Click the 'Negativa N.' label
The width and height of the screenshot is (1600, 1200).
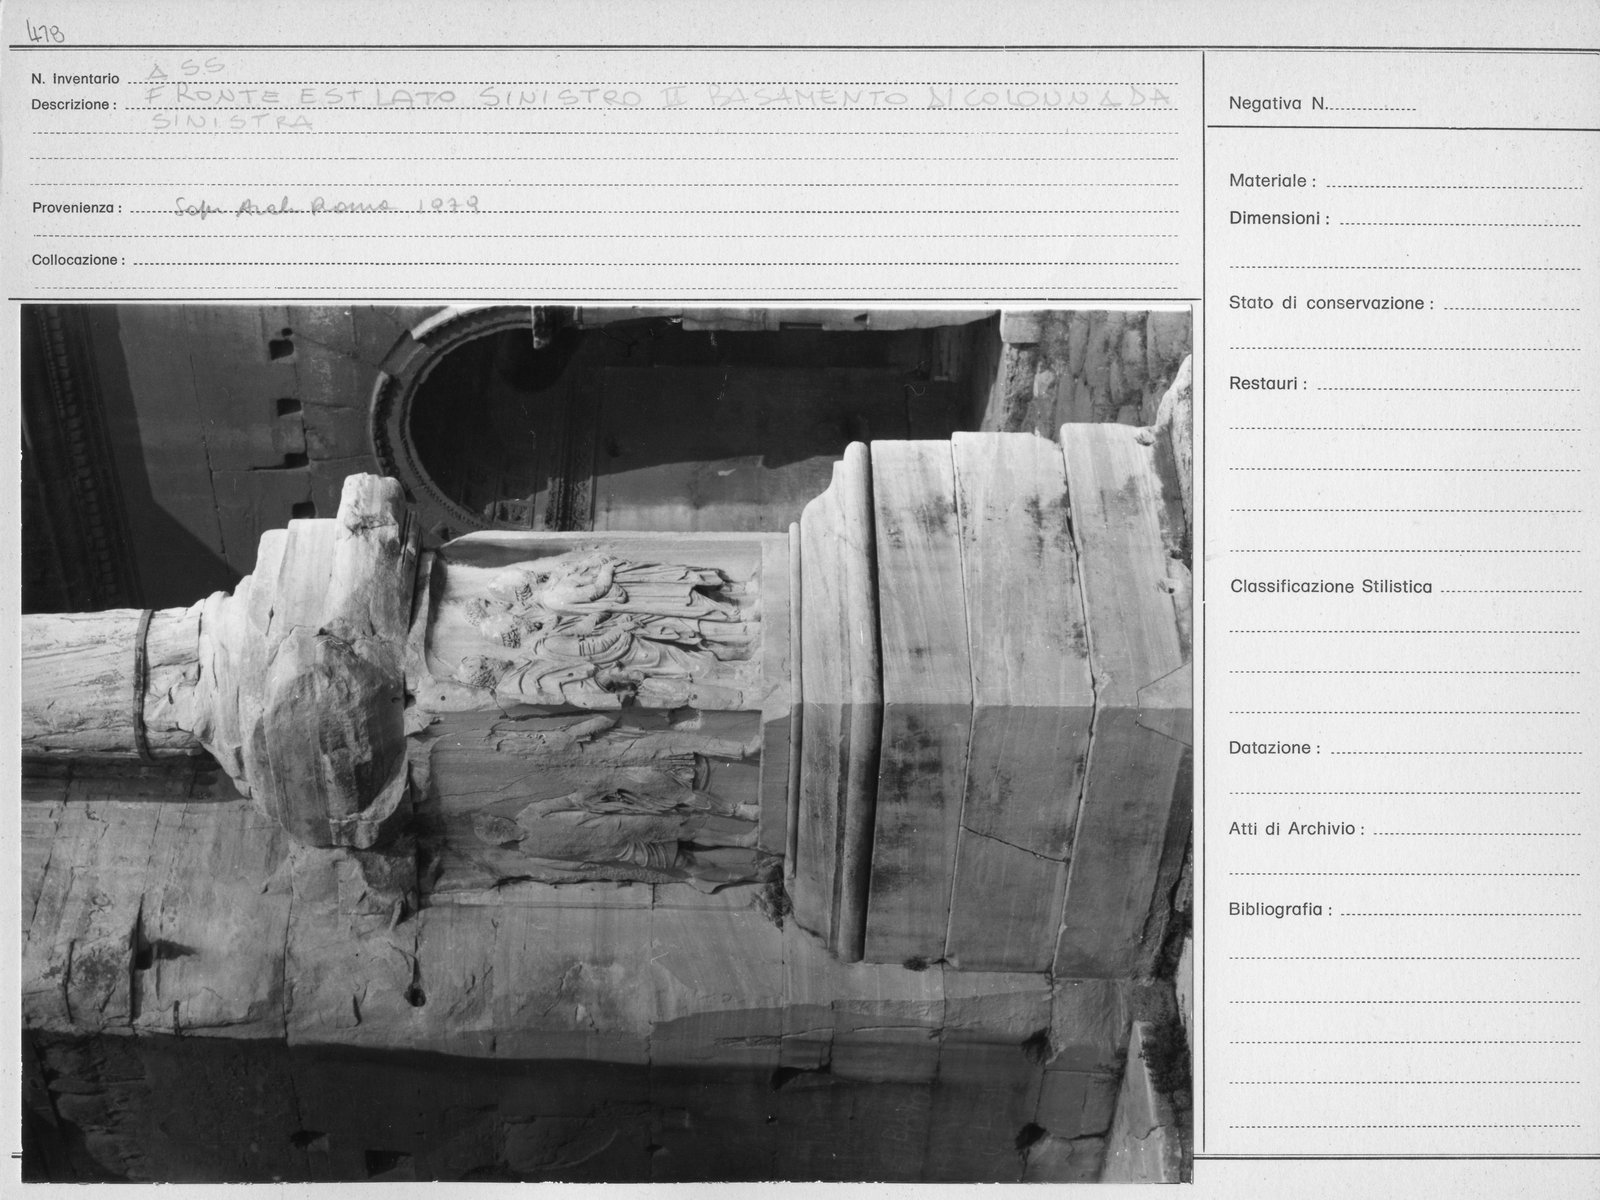coord(1278,103)
